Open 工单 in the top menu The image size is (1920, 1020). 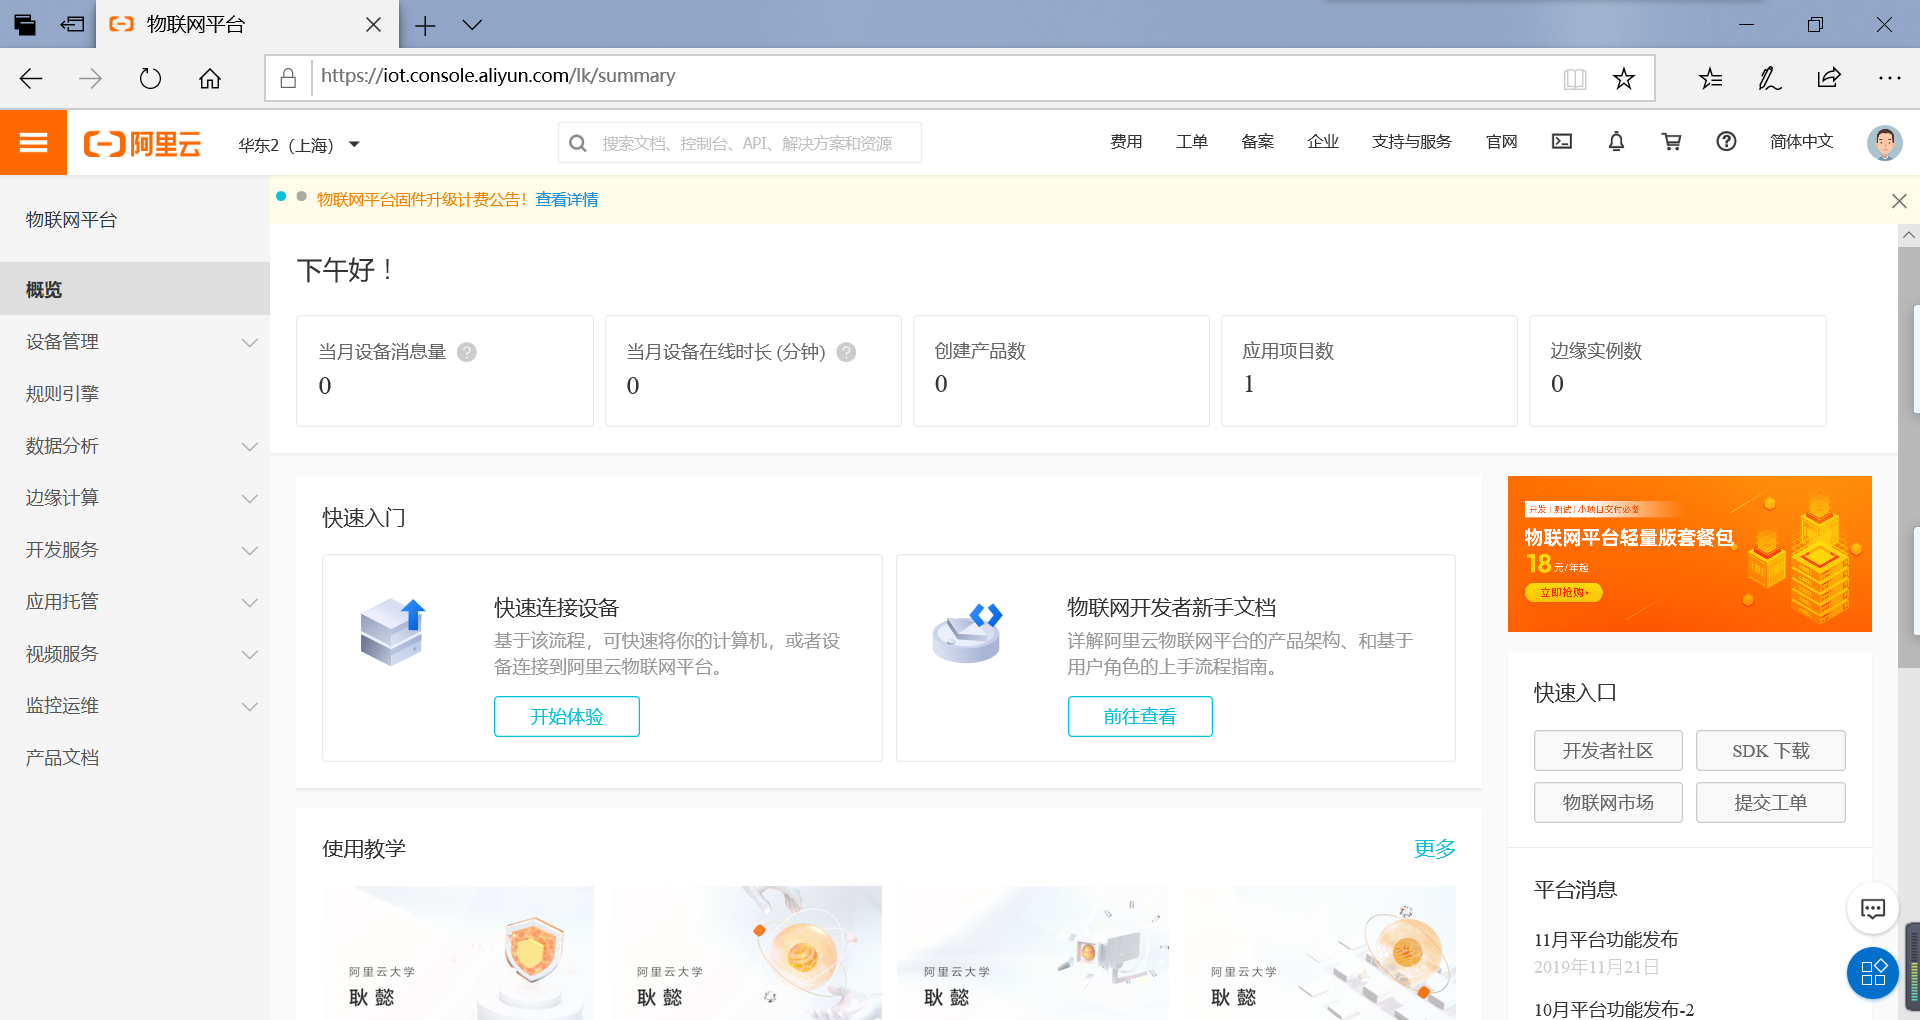(1192, 142)
